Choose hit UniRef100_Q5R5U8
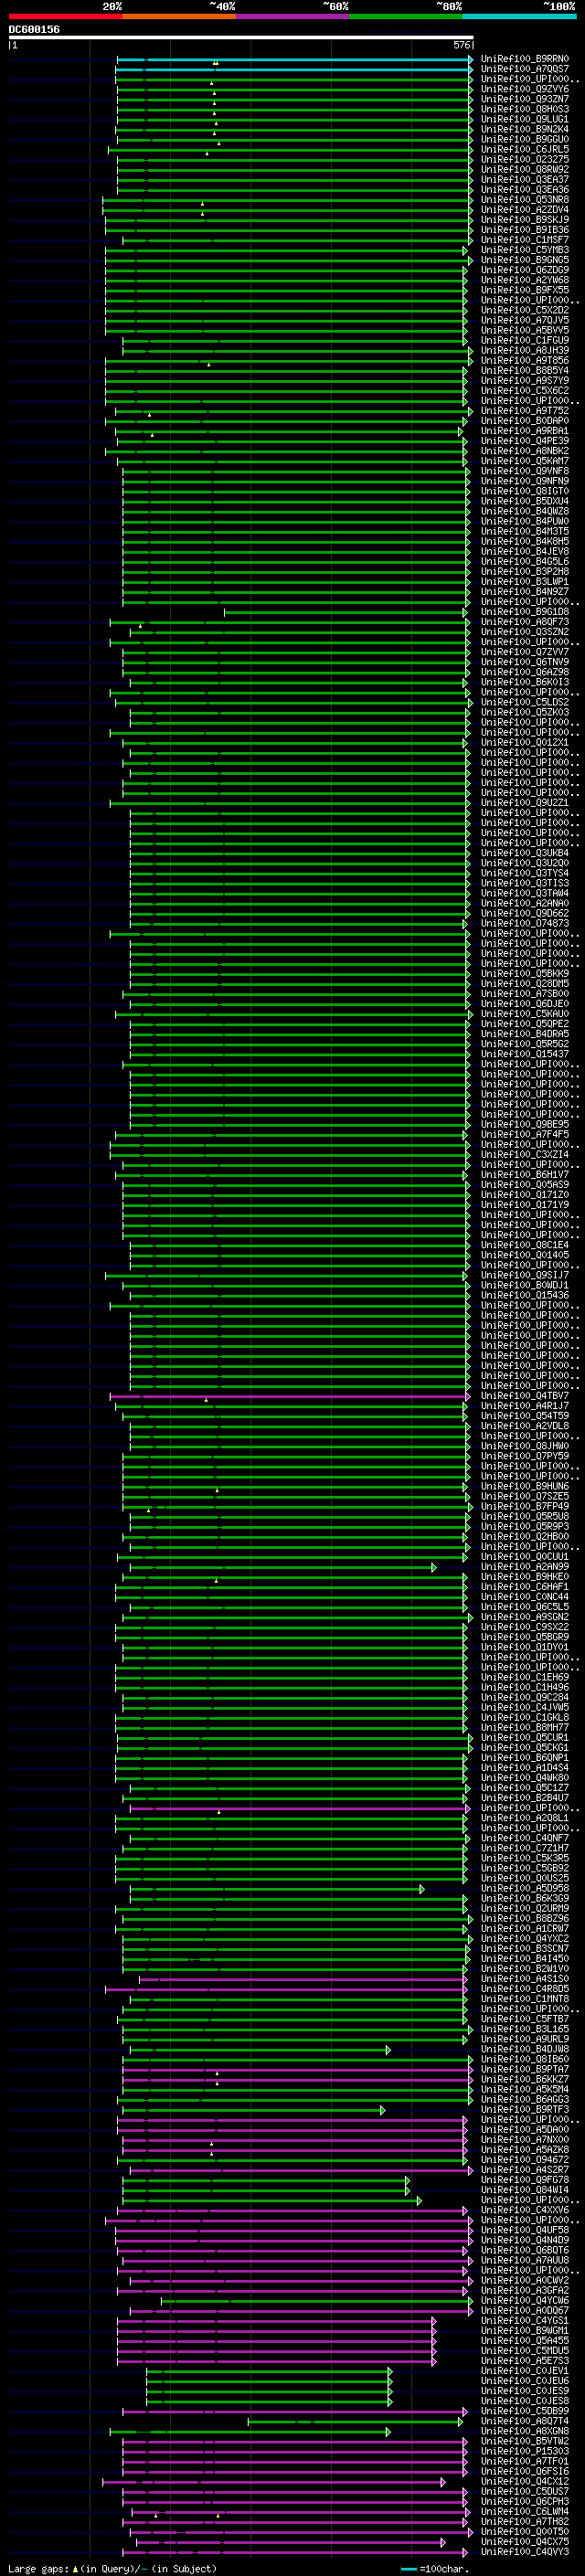This screenshot has width=585, height=2576. tap(525, 1516)
